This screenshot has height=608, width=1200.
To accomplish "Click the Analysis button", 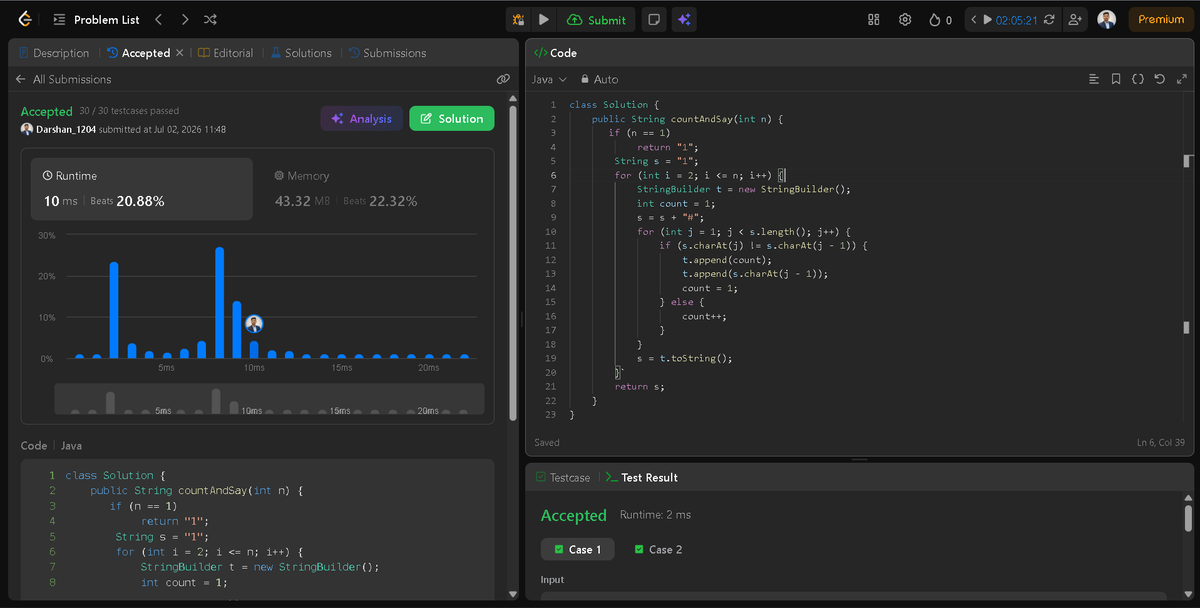I will click(361, 118).
